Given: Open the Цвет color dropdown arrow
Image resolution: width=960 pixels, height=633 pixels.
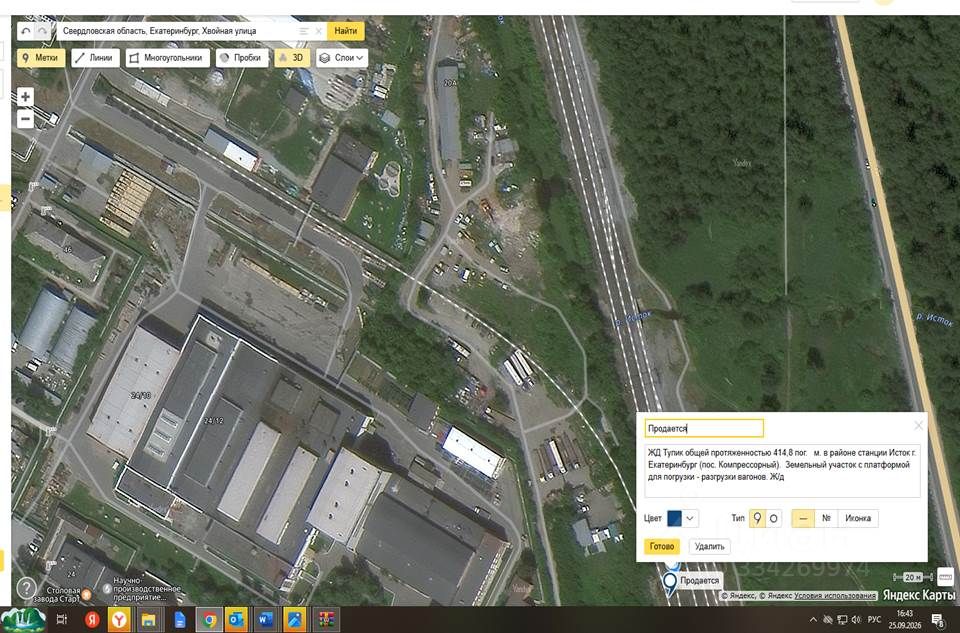Looking at the screenshot, I should 690,519.
